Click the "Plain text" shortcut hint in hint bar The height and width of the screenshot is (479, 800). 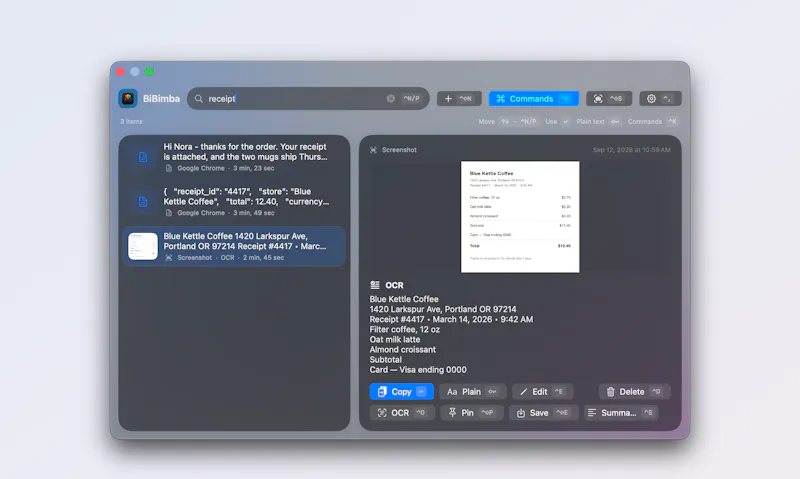pos(590,121)
